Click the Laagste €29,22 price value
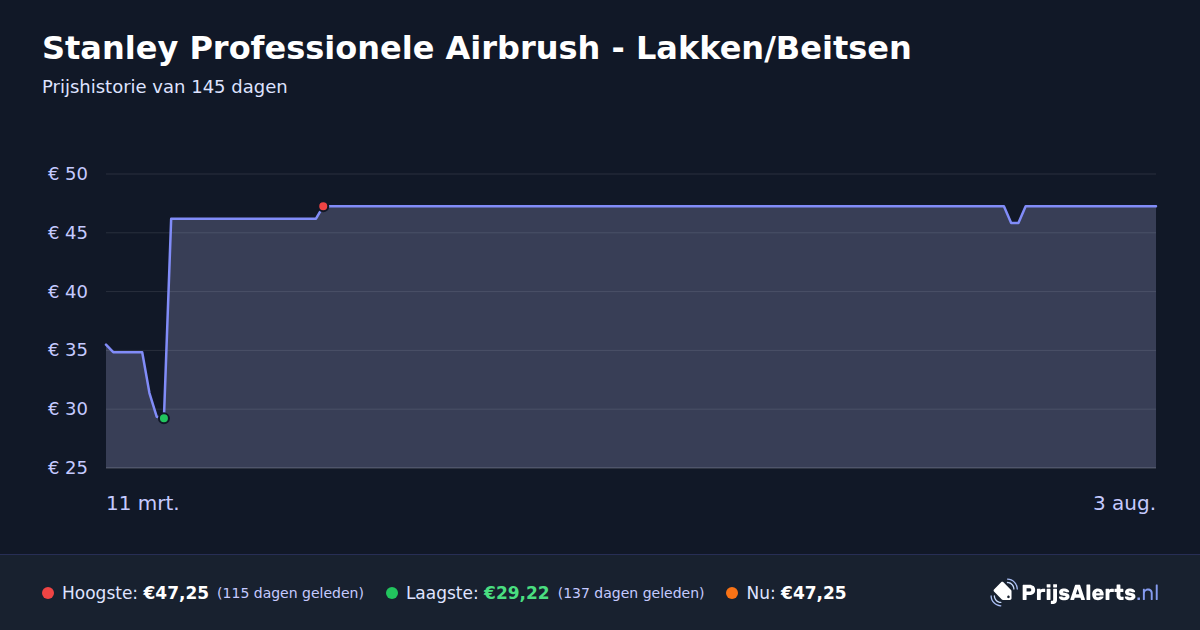The image size is (1200, 630). (516, 593)
